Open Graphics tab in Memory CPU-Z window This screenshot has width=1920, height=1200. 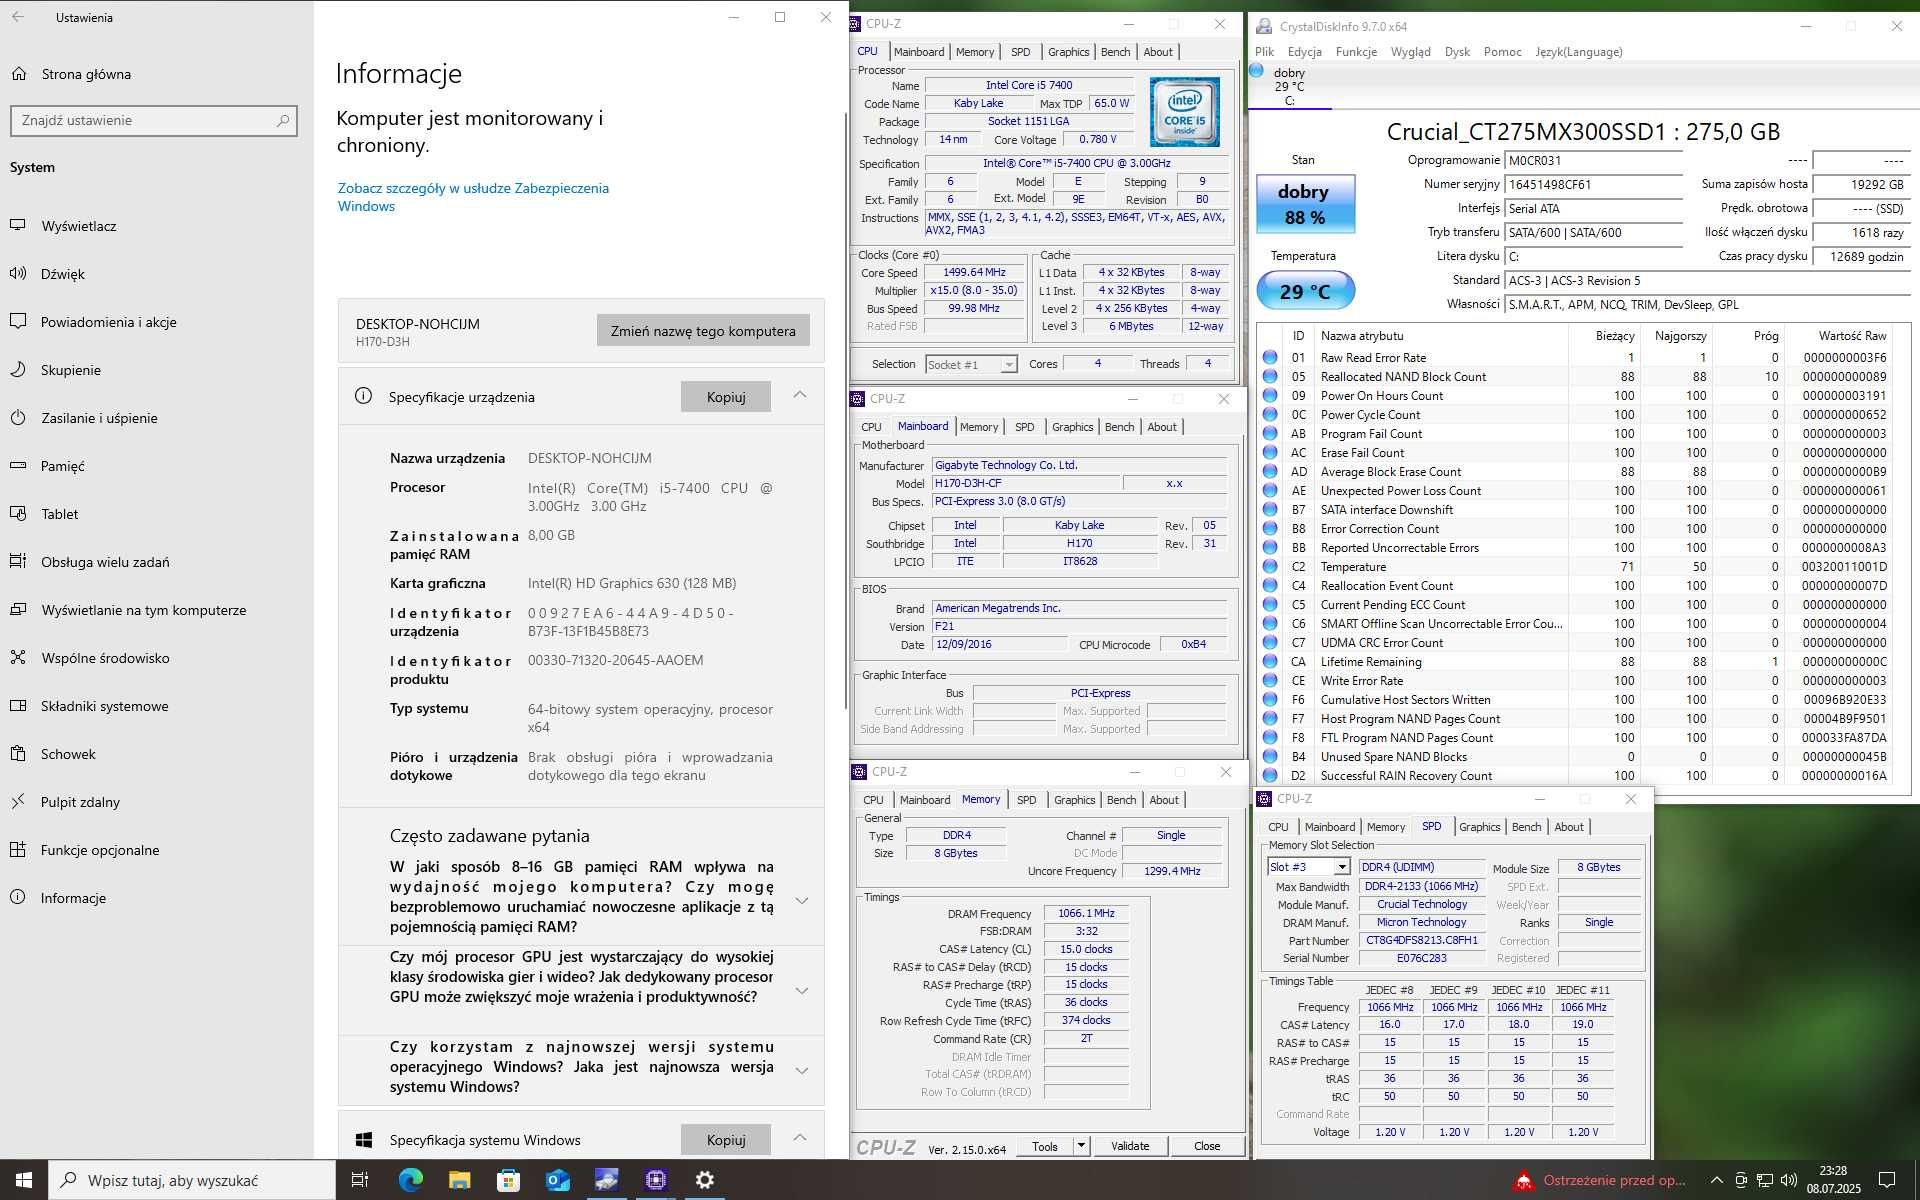tap(1075, 800)
